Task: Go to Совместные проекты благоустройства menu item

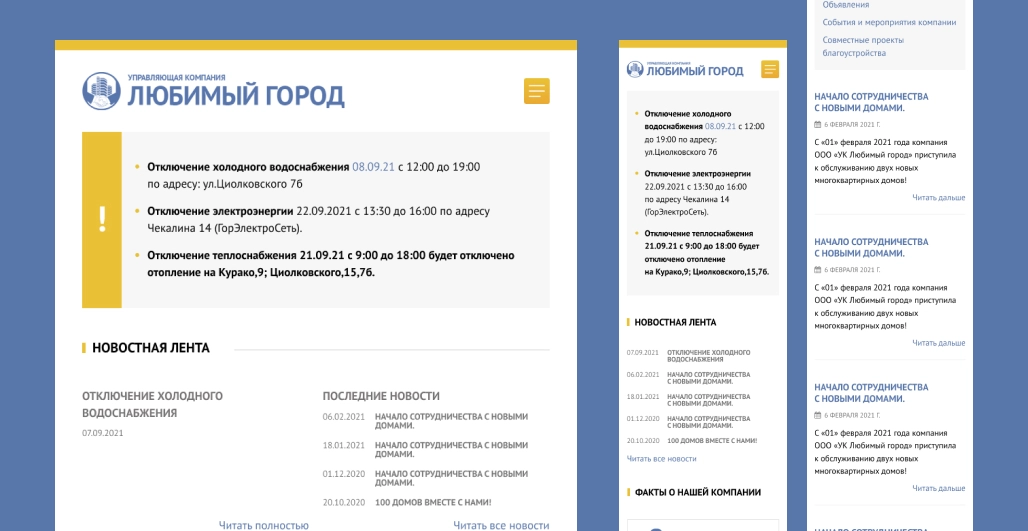Action: click(x=862, y=46)
